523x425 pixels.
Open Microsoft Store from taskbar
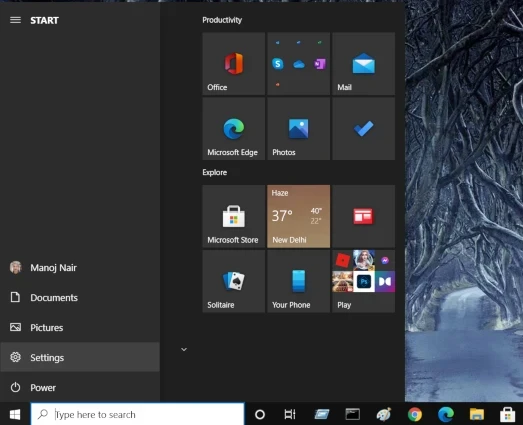(507, 414)
